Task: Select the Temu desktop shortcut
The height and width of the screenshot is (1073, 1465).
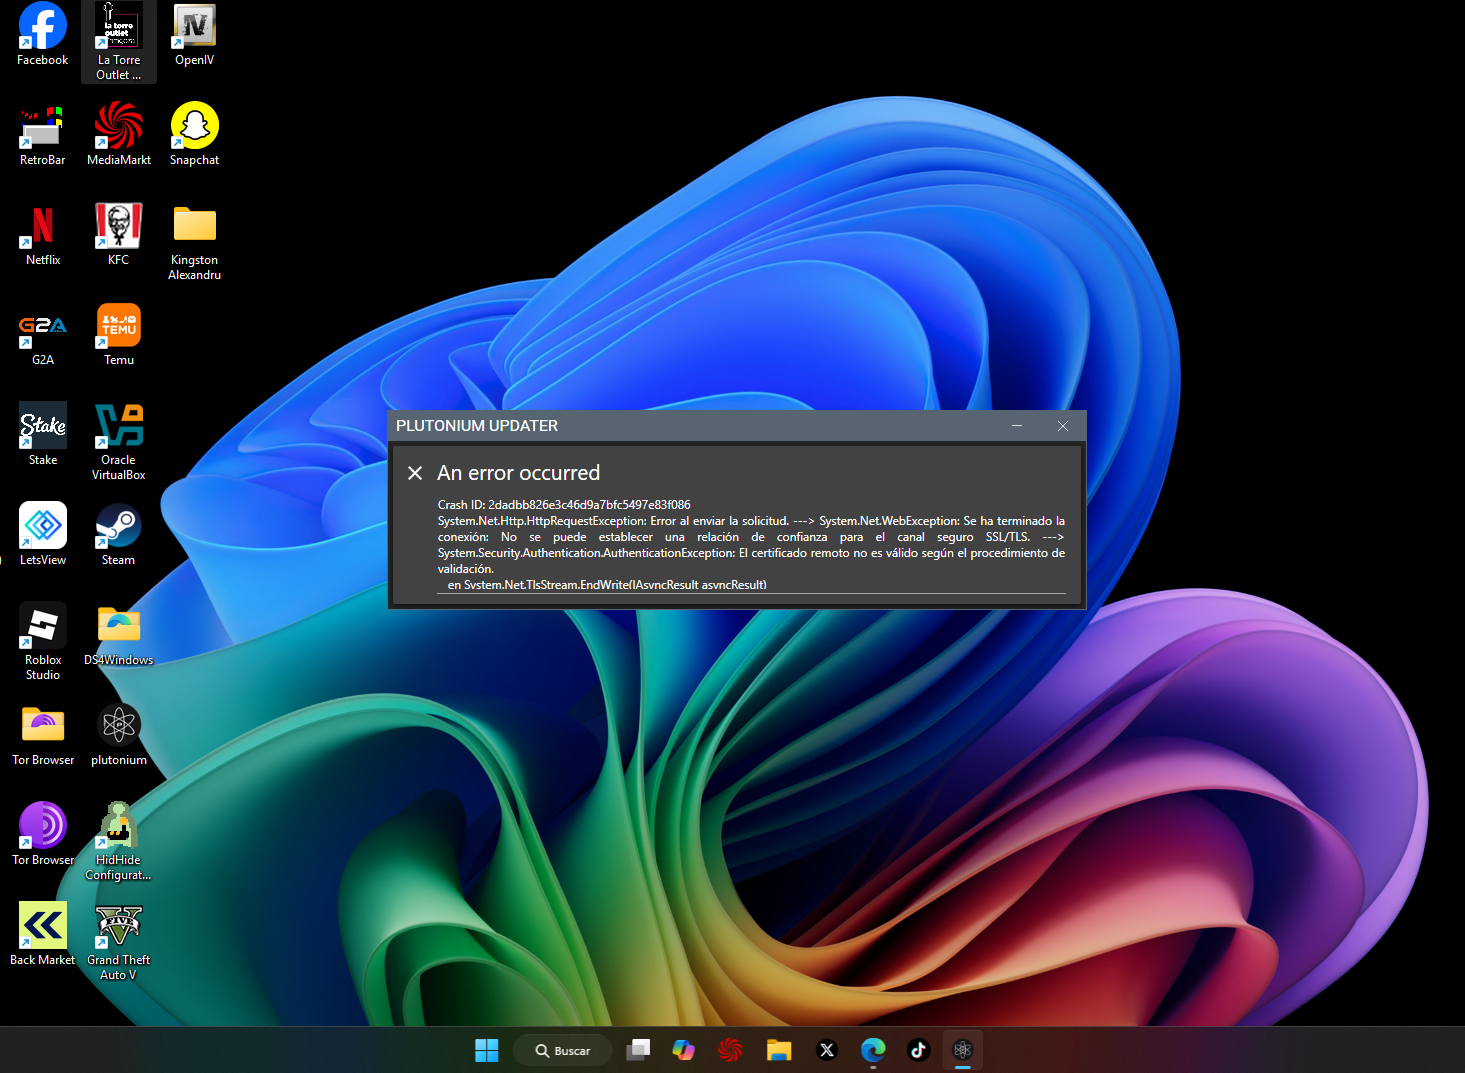Action: [119, 336]
